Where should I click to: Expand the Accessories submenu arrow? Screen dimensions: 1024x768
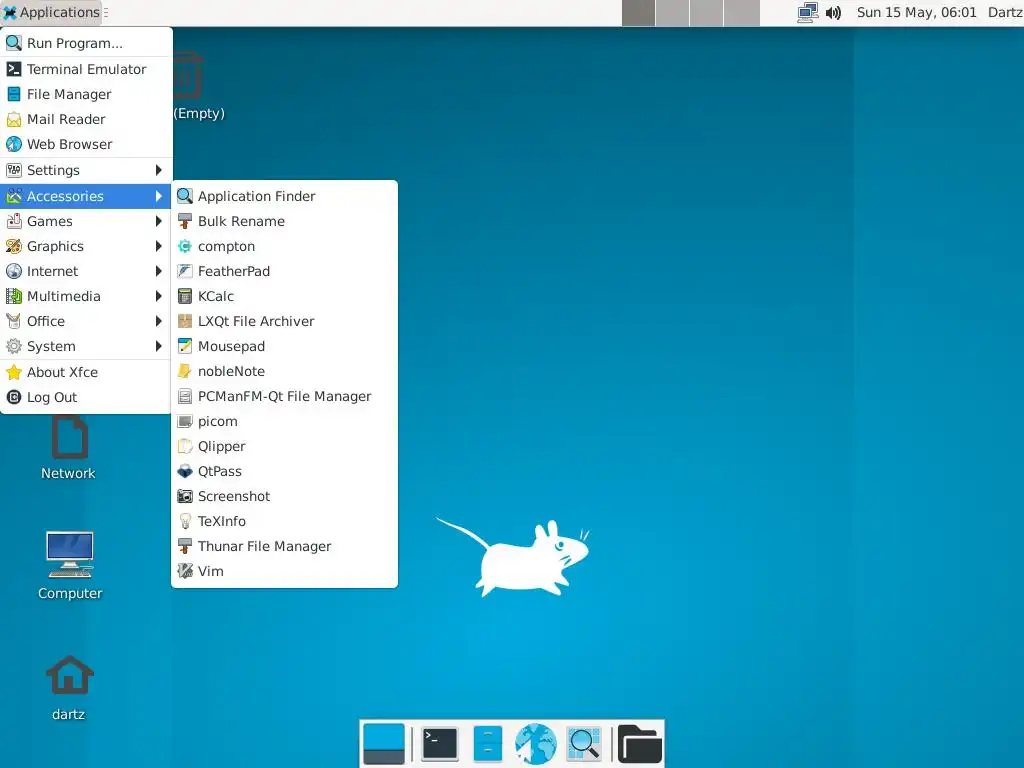coord(158,196)
